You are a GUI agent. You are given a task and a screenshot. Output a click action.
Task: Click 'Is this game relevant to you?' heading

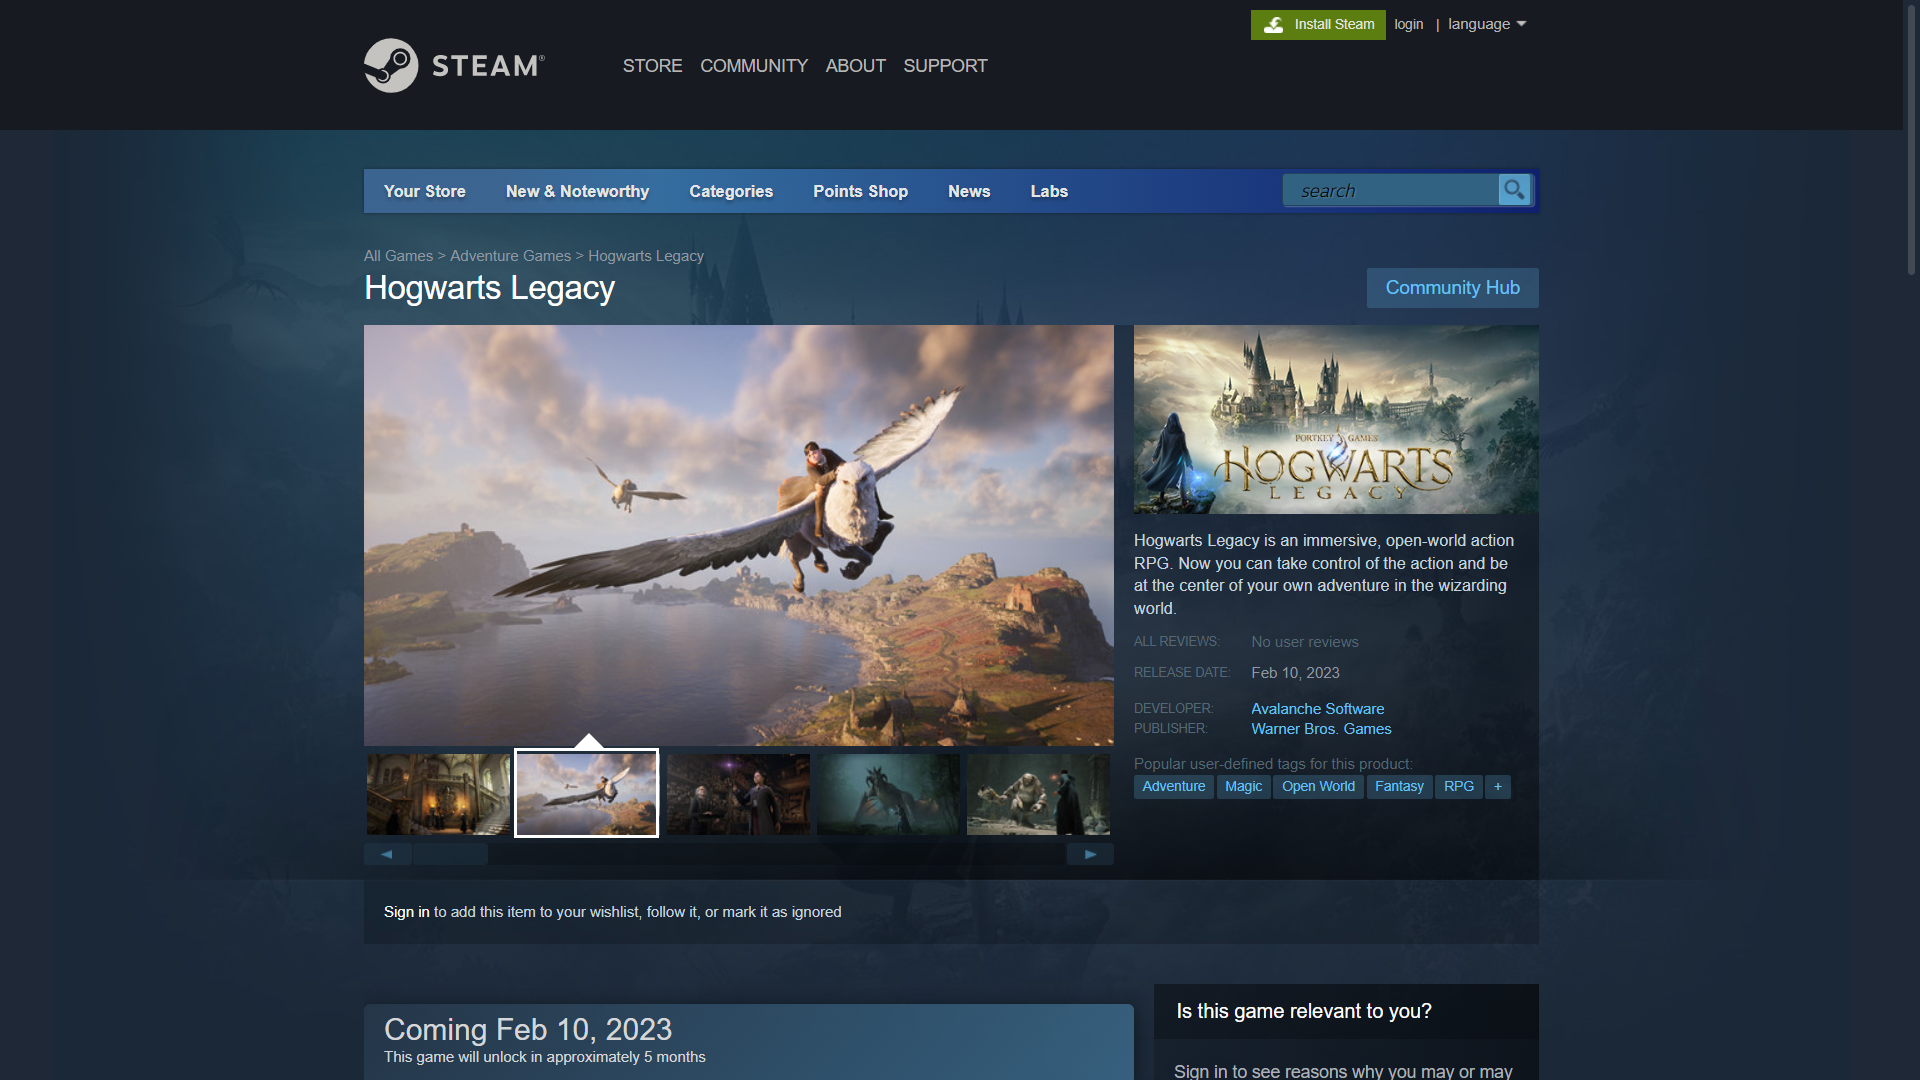click(x=1303, y=1011)
